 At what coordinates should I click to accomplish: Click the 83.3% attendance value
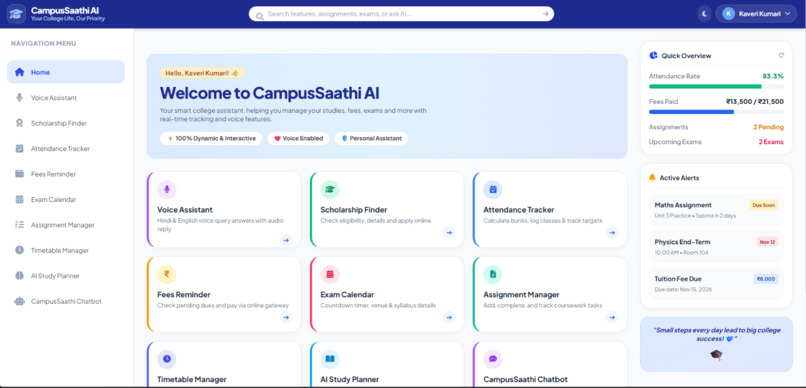773,76
